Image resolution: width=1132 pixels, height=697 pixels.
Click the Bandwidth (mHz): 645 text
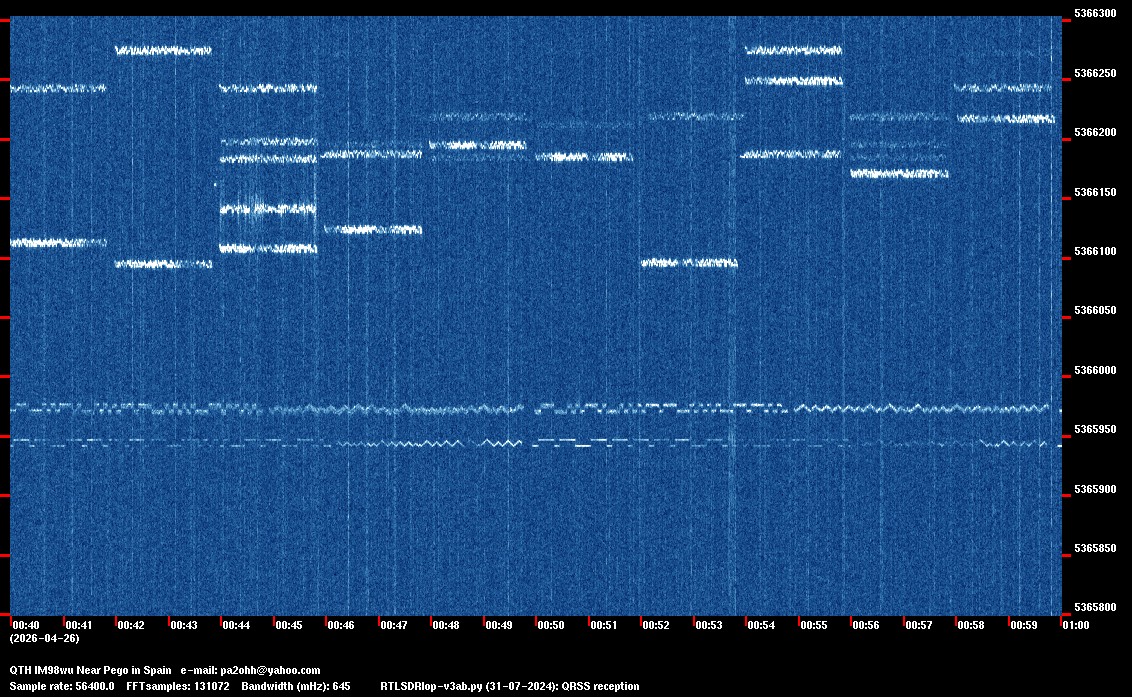295,686
